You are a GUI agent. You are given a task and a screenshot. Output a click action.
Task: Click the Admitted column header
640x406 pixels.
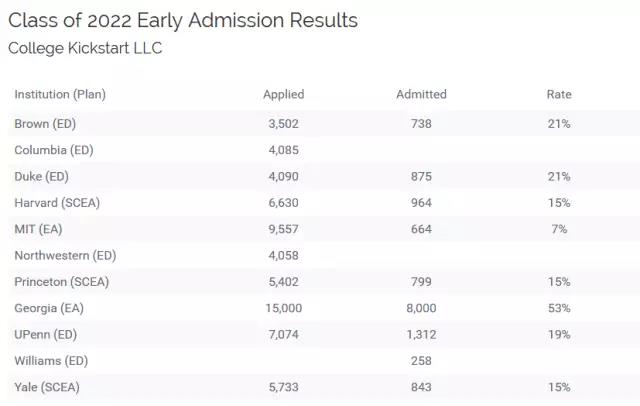point(421,95)
